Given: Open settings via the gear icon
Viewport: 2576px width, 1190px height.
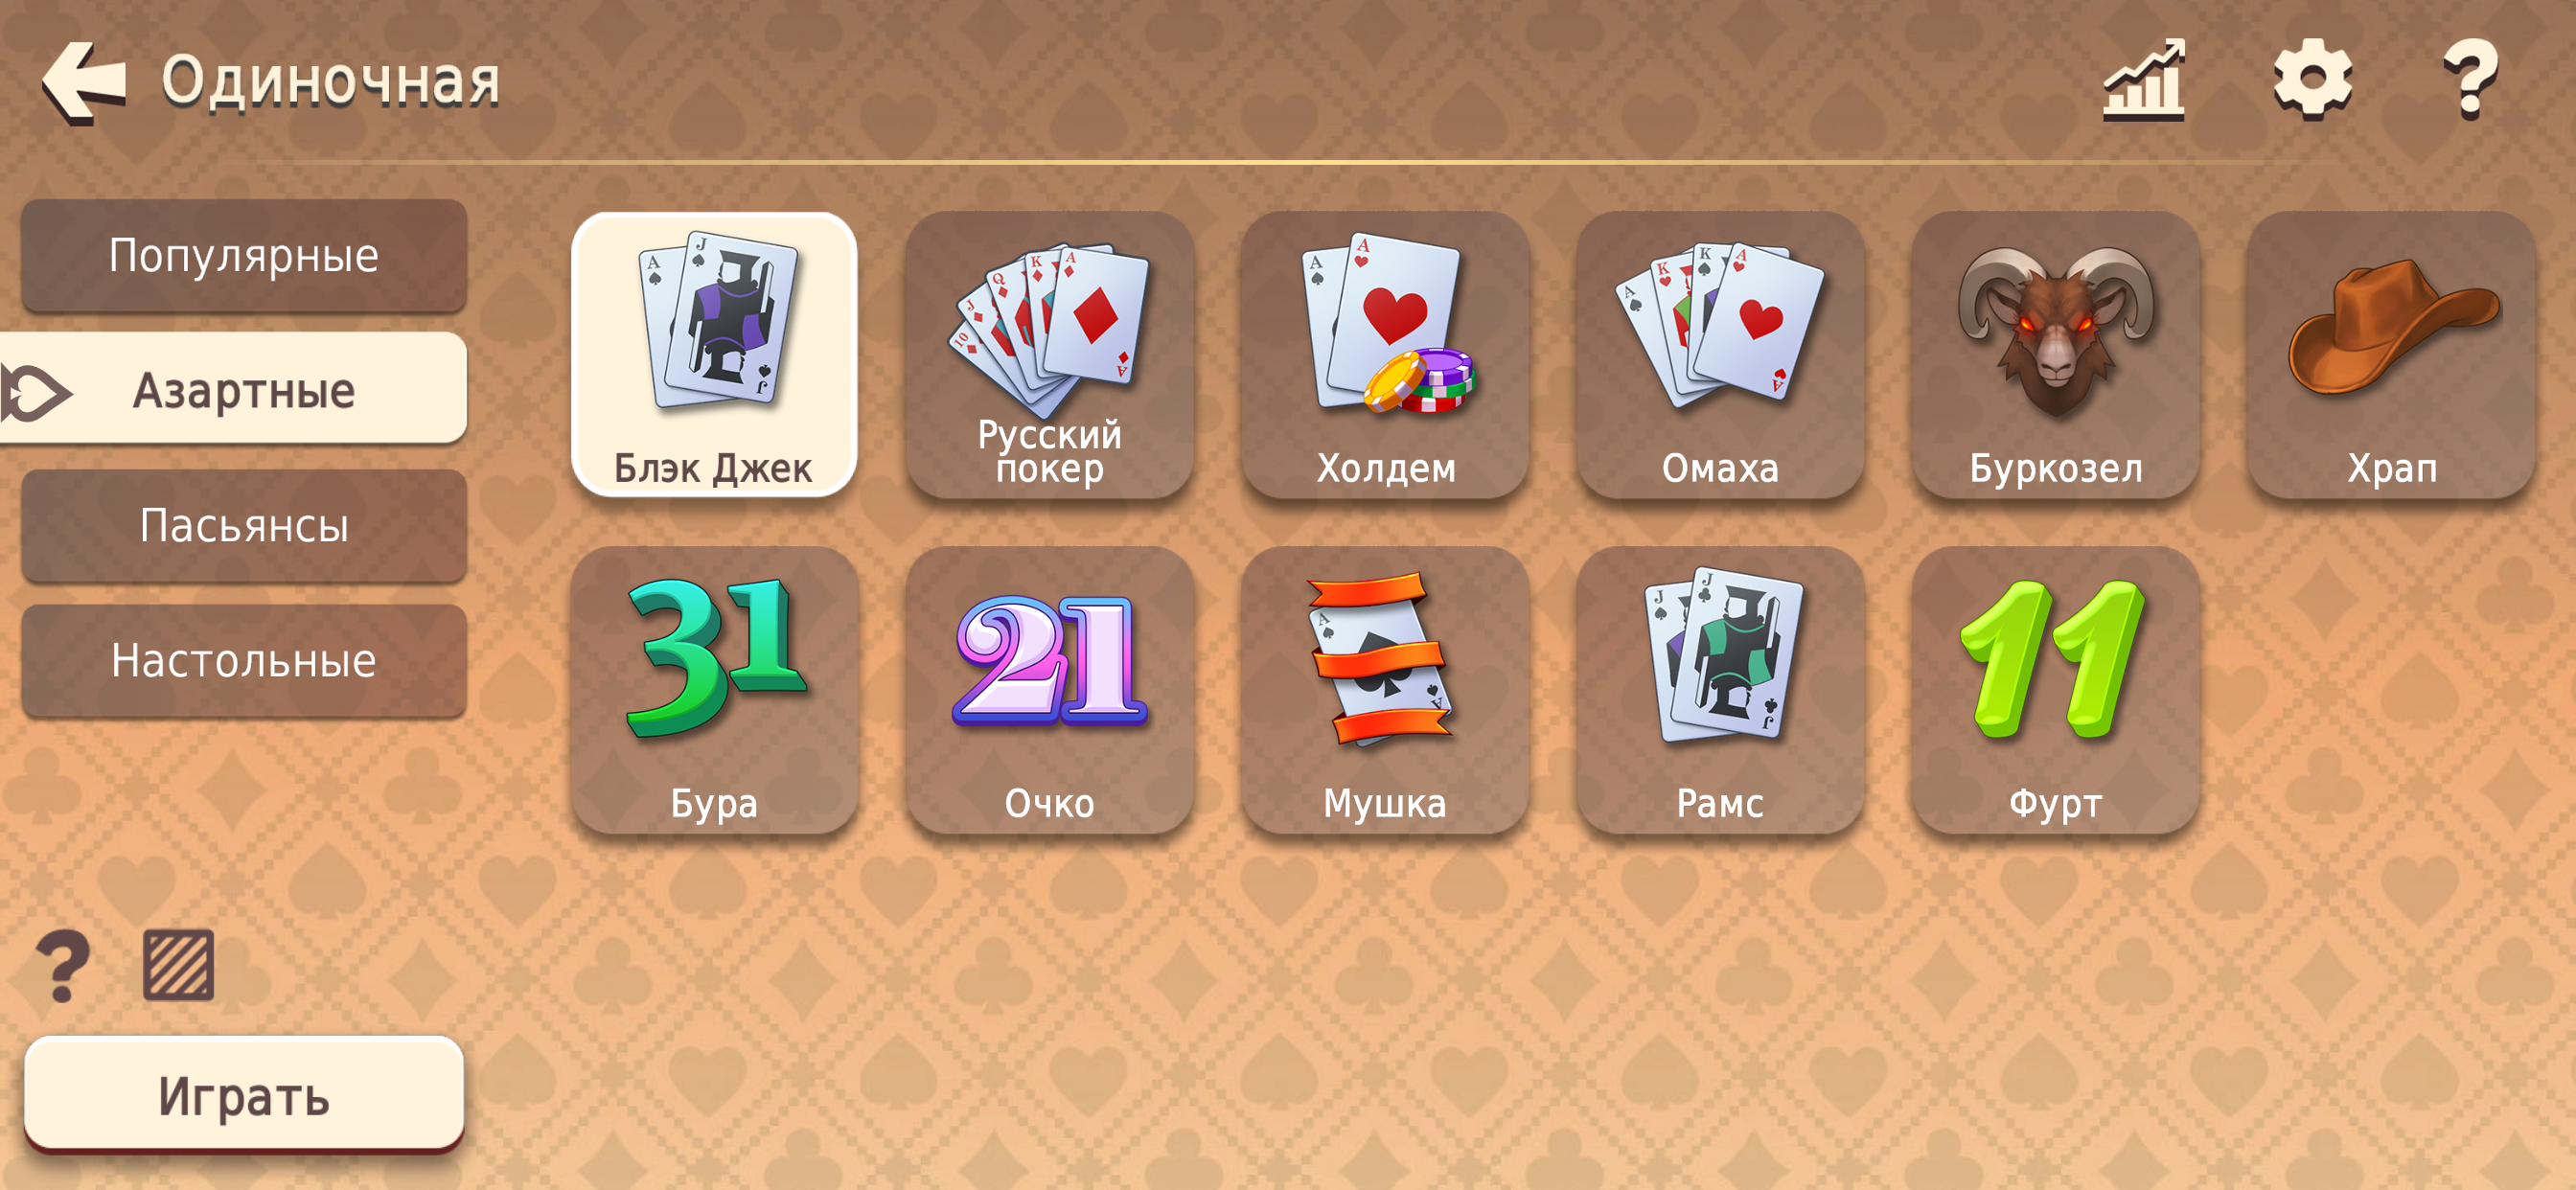Looking at the screenshot, I should (x=2312, y=80).
